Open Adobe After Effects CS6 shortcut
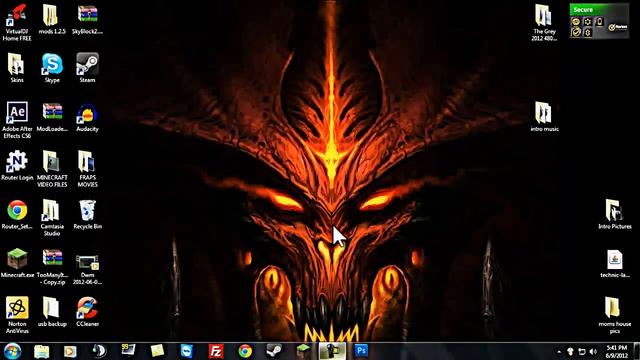Screen dimensions: 640x360 (x=17, y=120)
